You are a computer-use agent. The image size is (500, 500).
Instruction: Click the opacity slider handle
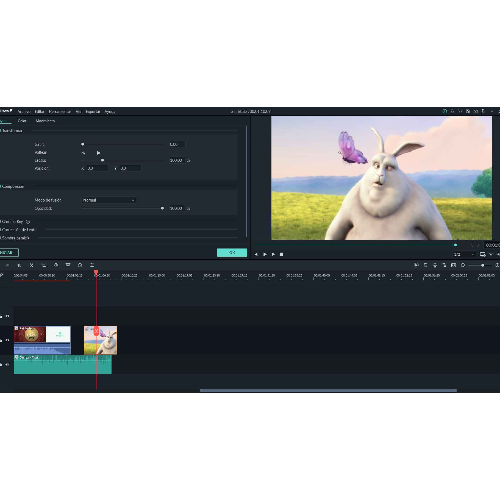point(162,208)
